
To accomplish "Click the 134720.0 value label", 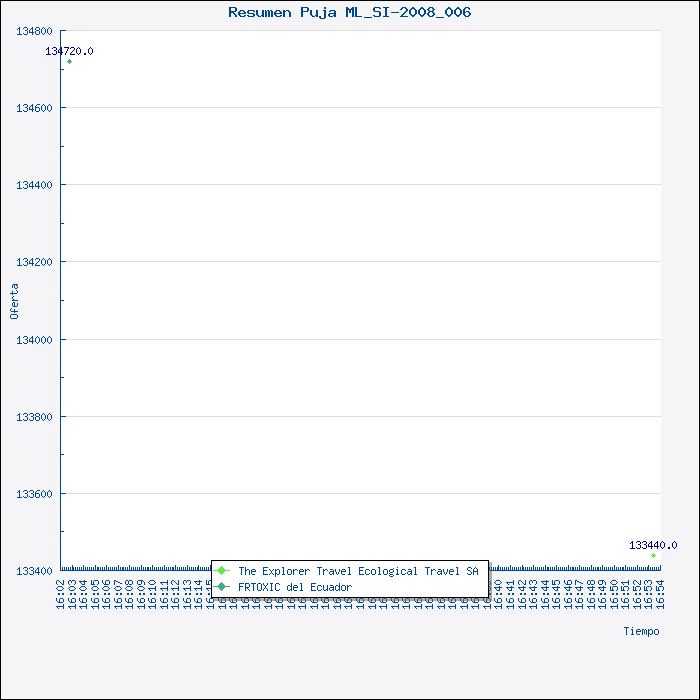I will (x=69, y=51).
